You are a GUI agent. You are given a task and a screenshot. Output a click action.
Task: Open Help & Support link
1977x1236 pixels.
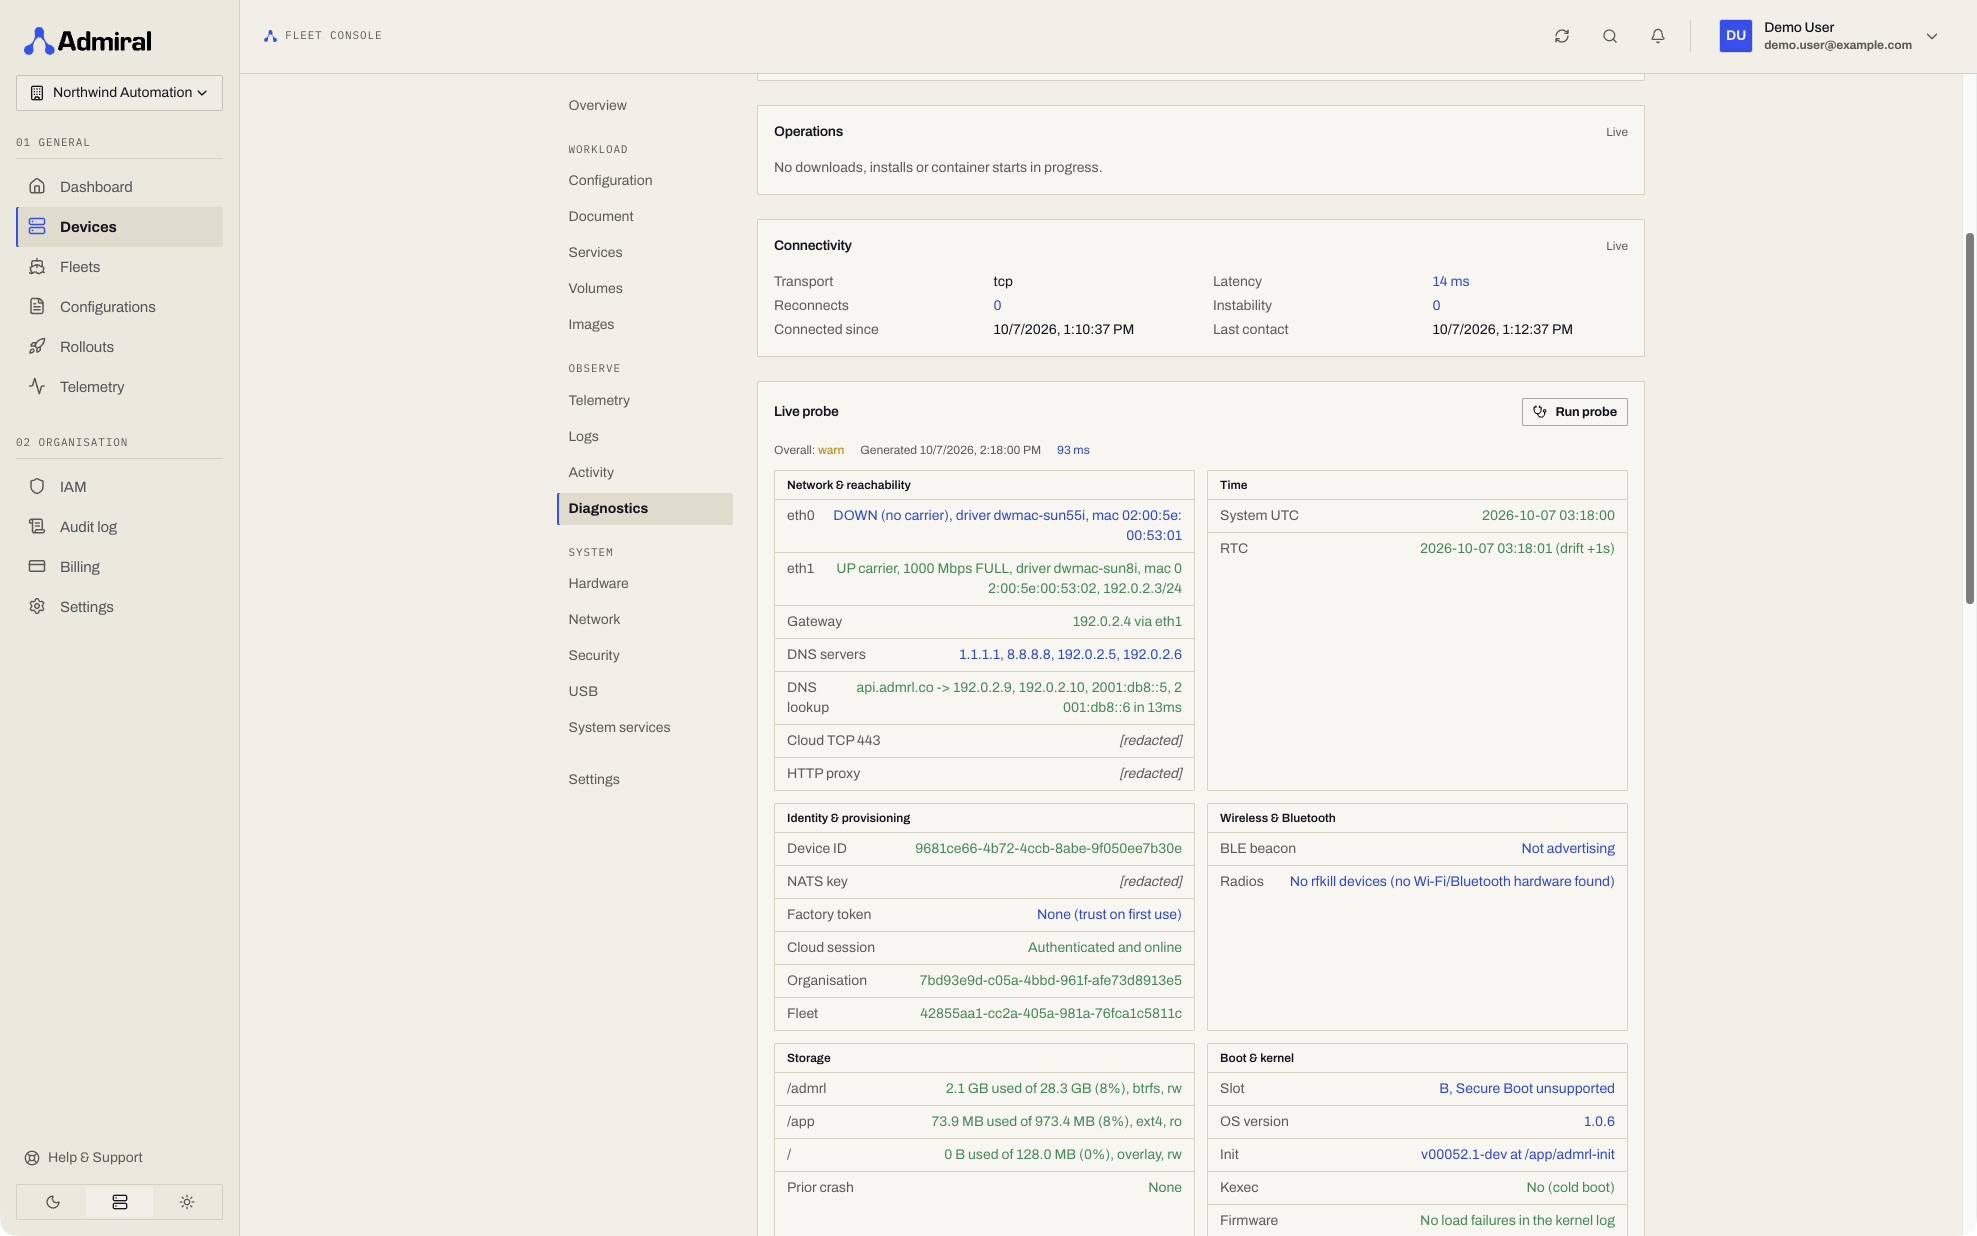(x=84, y=1158)
